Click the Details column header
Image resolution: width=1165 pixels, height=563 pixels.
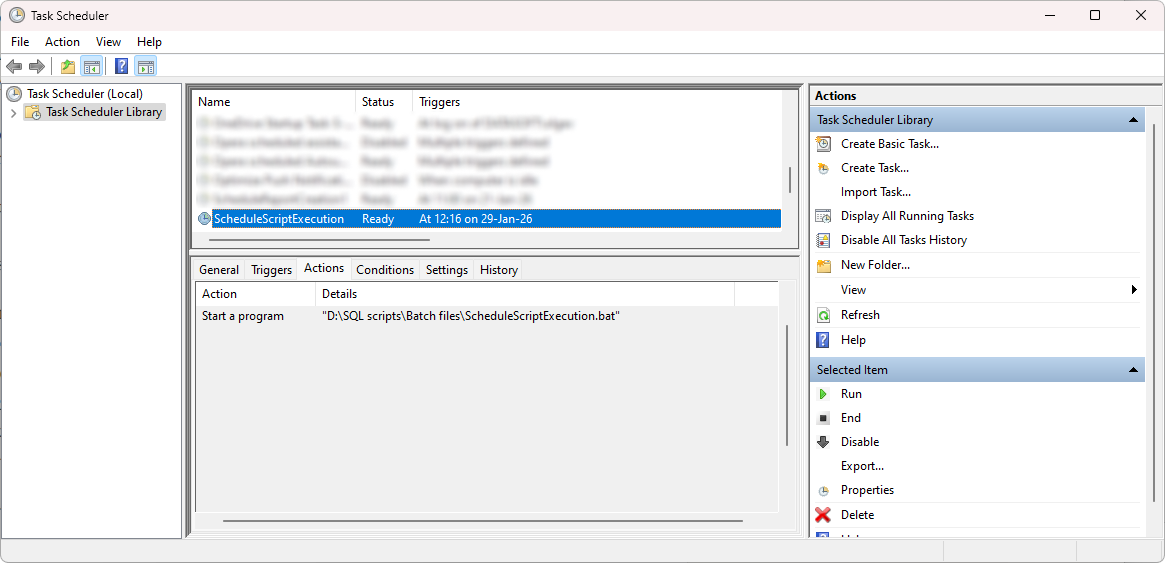tap(525, 294)
